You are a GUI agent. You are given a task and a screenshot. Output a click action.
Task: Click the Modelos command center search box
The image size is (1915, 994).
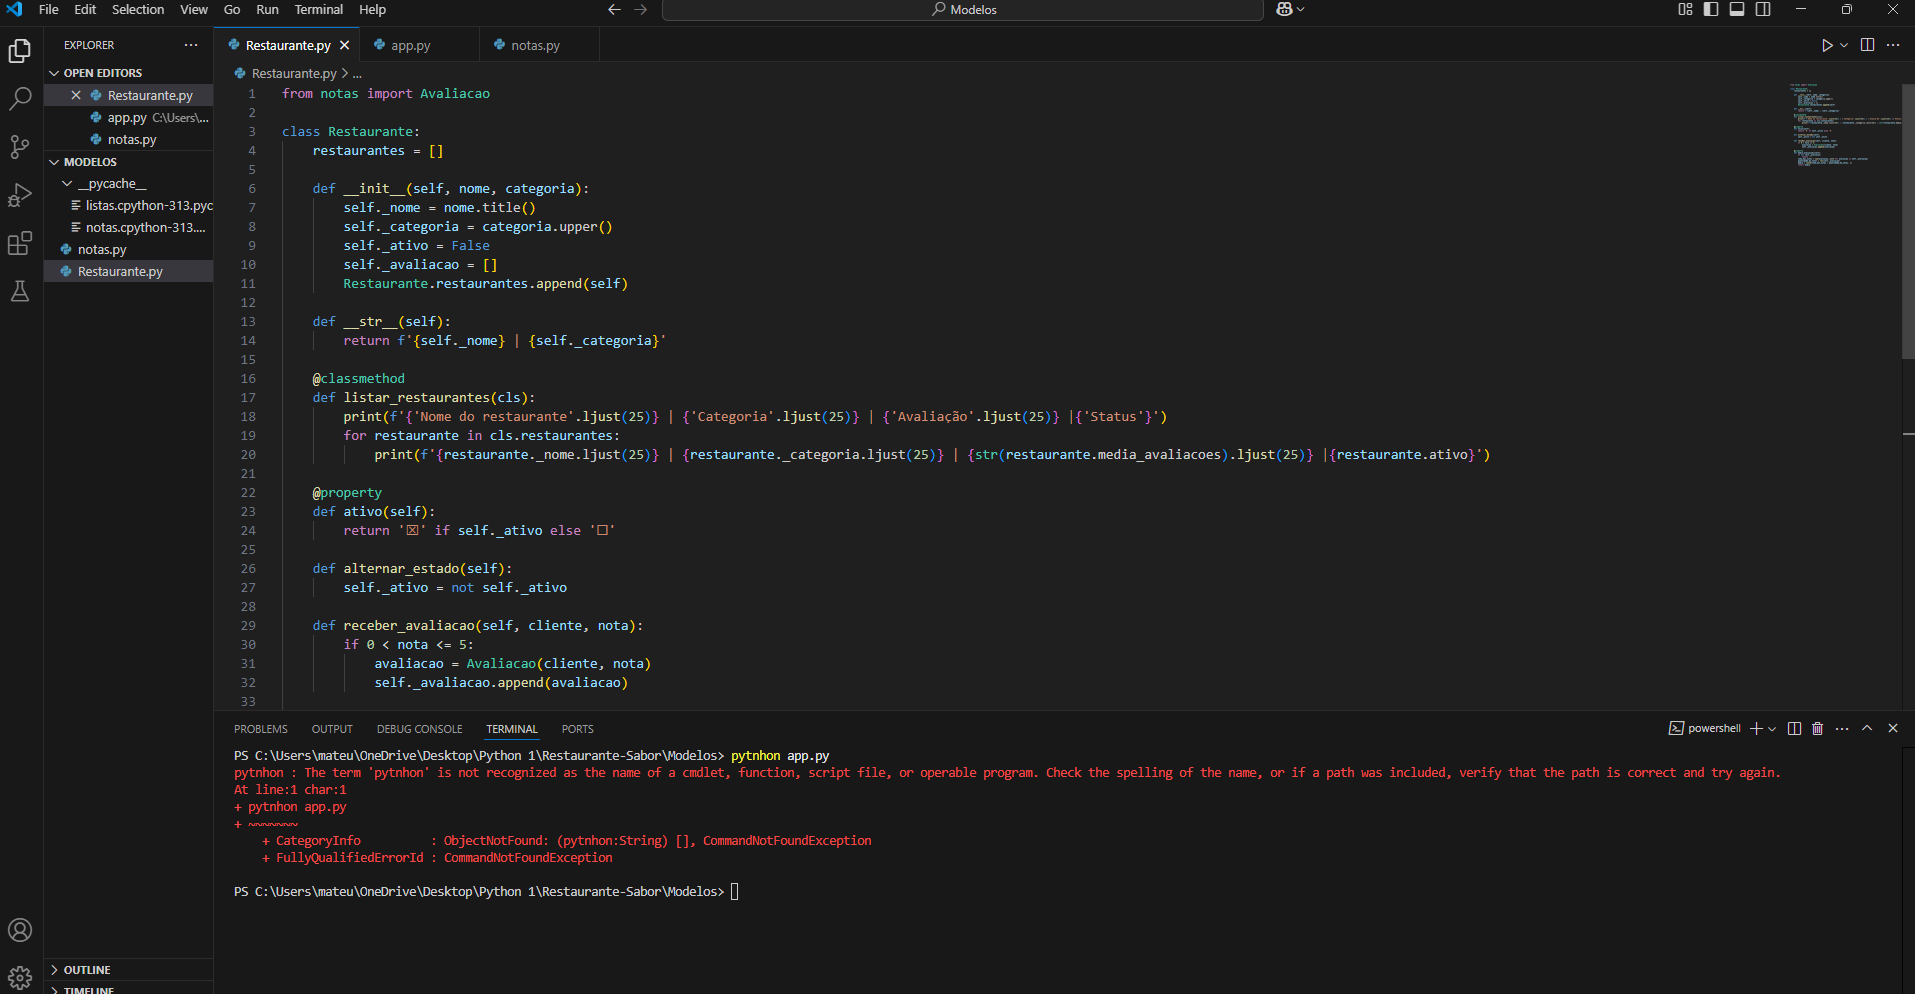[x=963, y=10]
